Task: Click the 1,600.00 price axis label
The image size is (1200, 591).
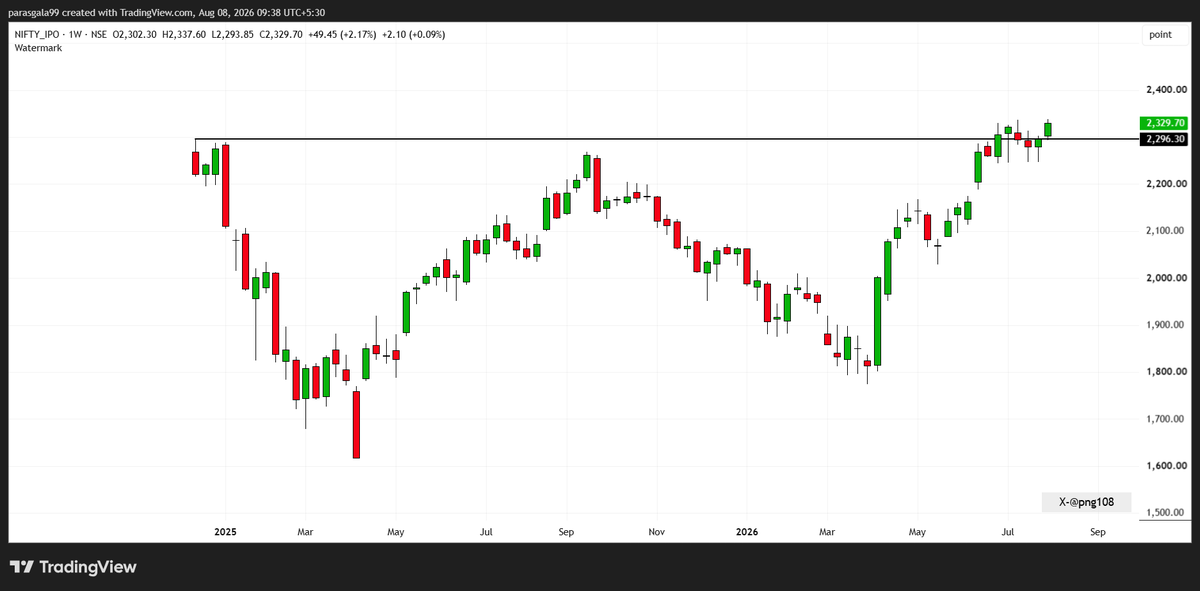Action: pyautogui.click(x=1165, y=466)
